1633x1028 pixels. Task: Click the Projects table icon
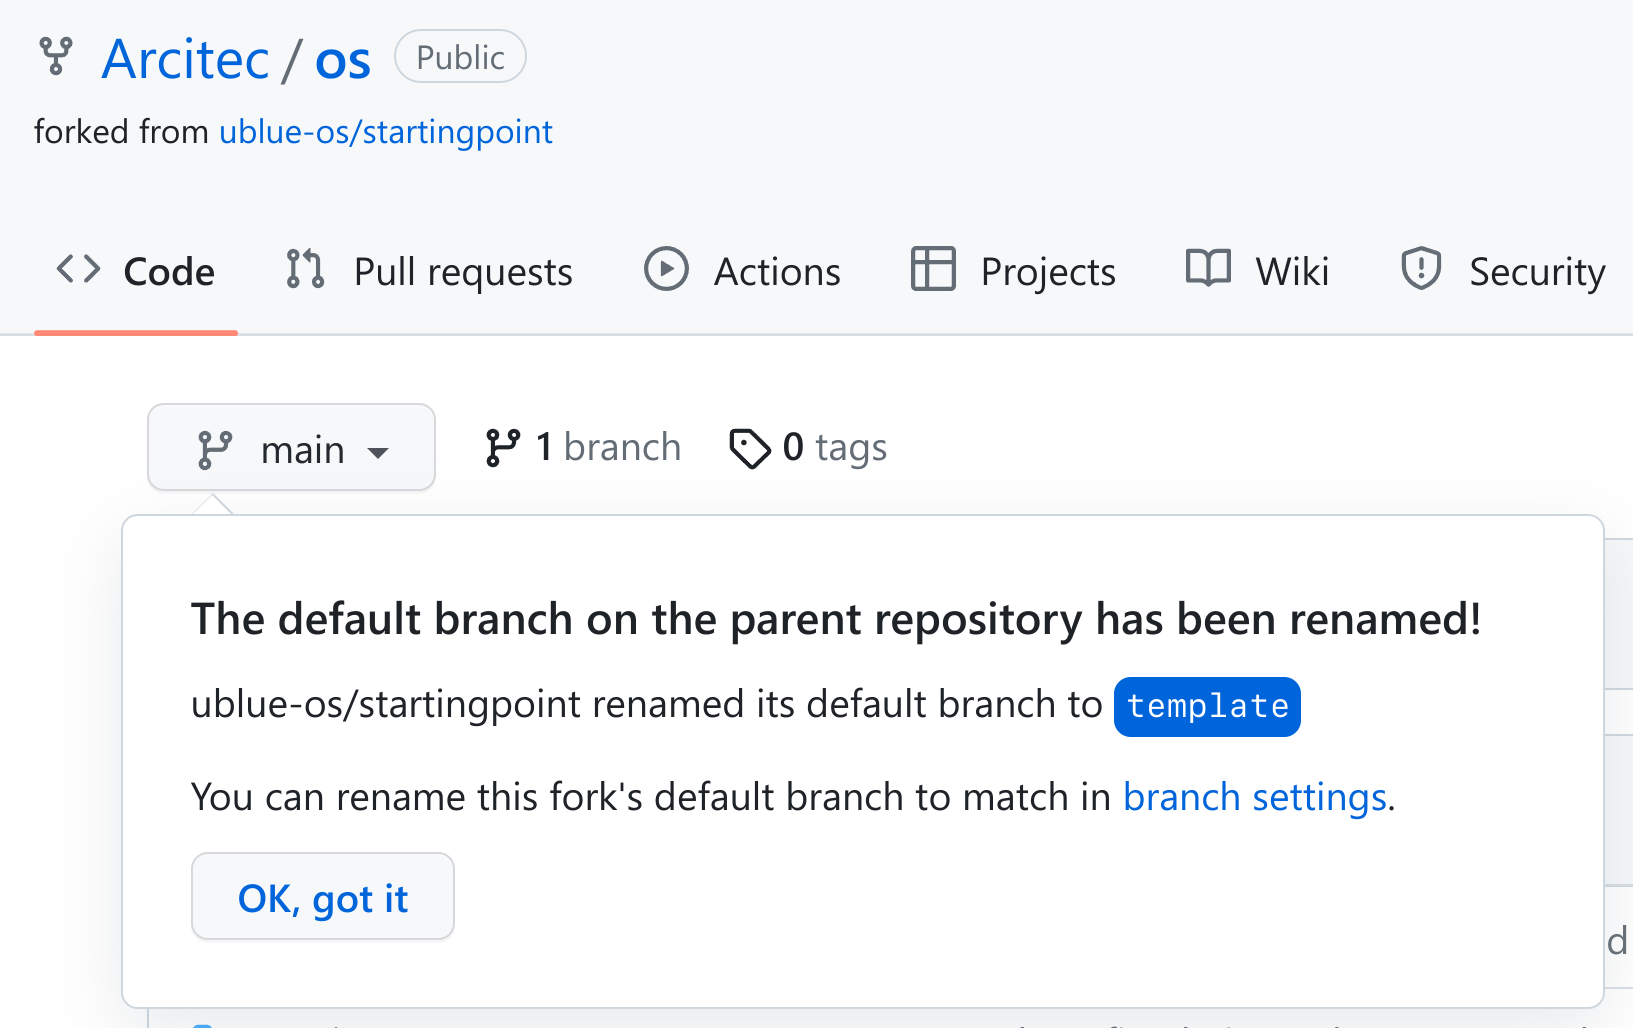pos(933,269)
